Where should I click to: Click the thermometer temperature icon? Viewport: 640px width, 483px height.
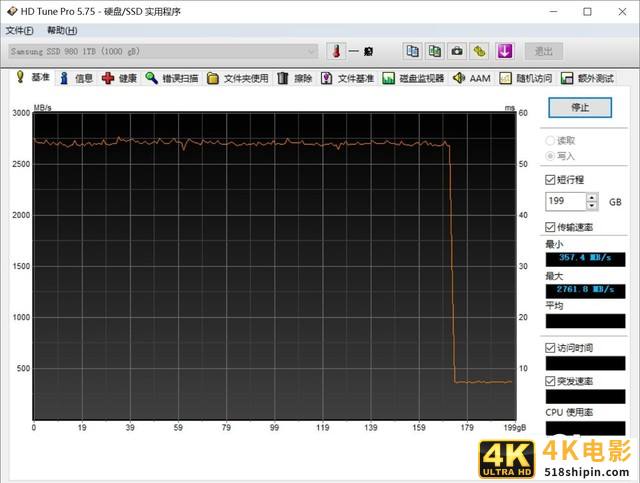coord(336,51)
